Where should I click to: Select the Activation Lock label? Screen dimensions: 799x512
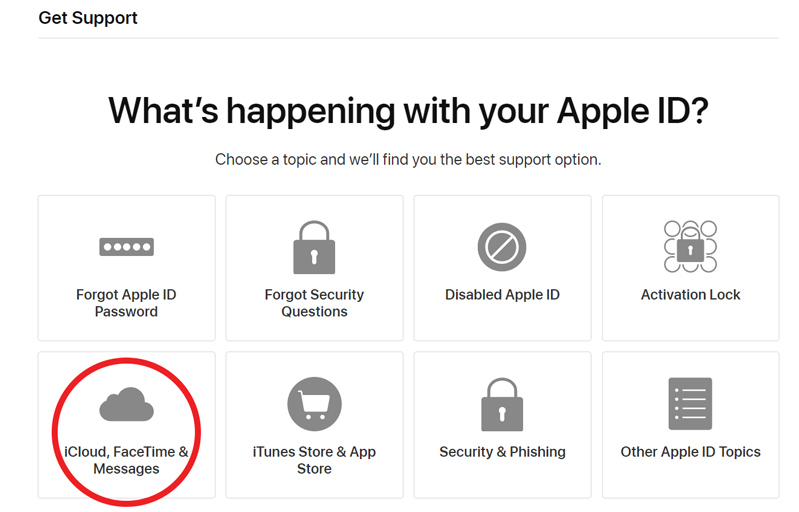pyautogui.click(x=690, y=295)
